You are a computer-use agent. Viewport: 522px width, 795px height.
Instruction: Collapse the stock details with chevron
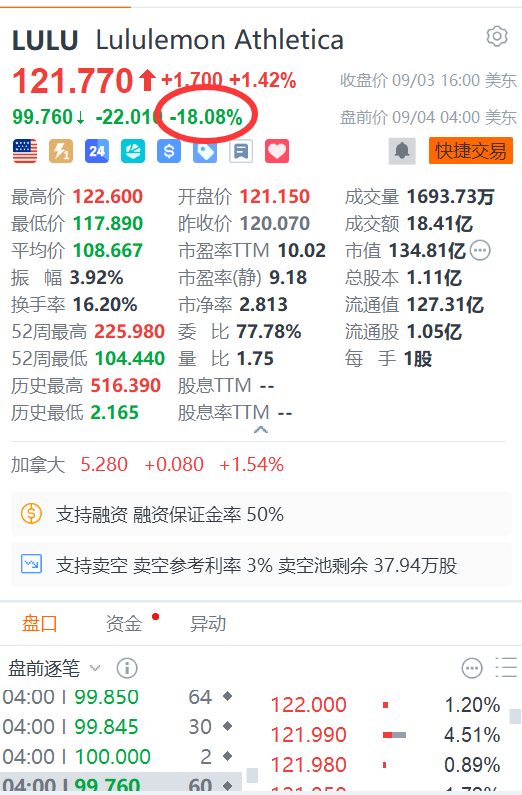point(260,430)
